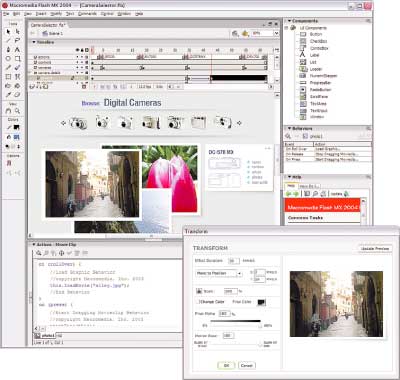400x380 pixels.
Task: Switch to the How Do I tab
Action: tap(309, 186)
